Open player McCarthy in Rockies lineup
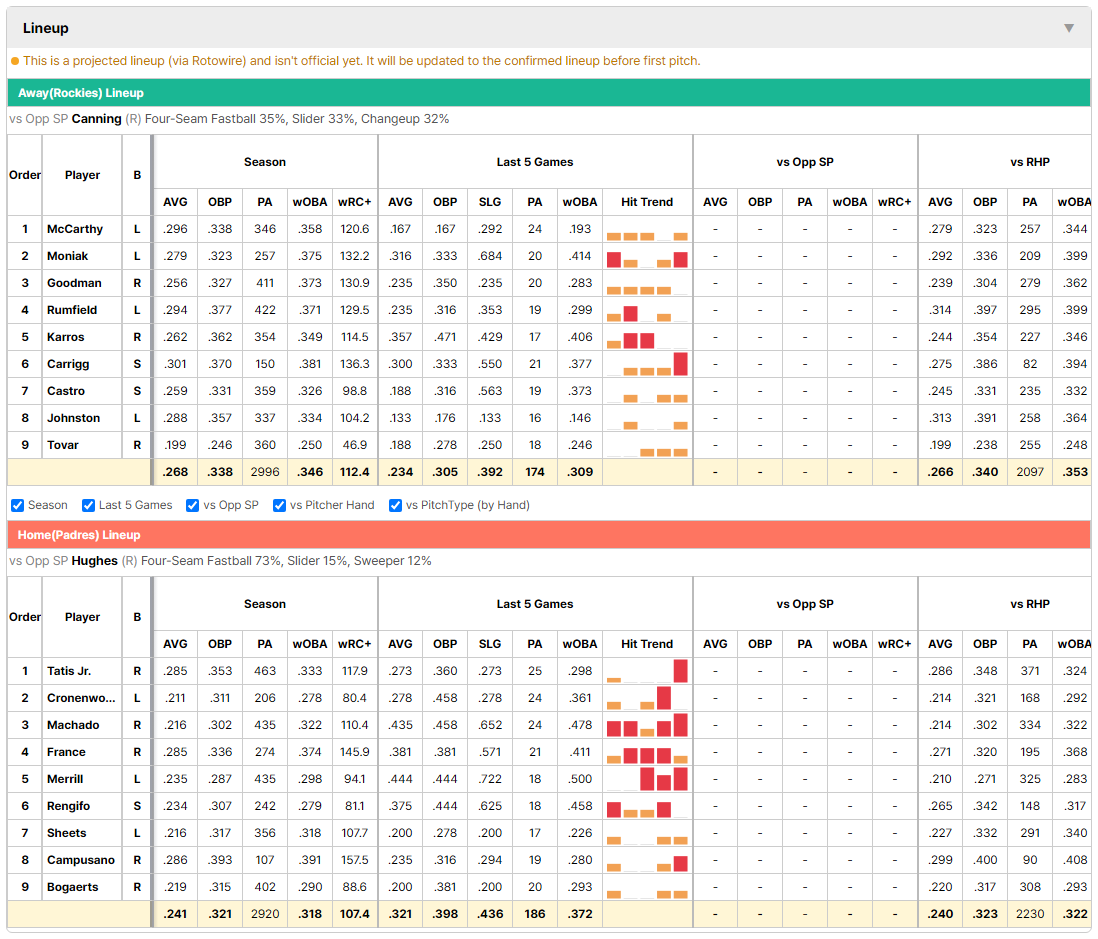Viewport: 1098px width, 939px height. (74, 229)
